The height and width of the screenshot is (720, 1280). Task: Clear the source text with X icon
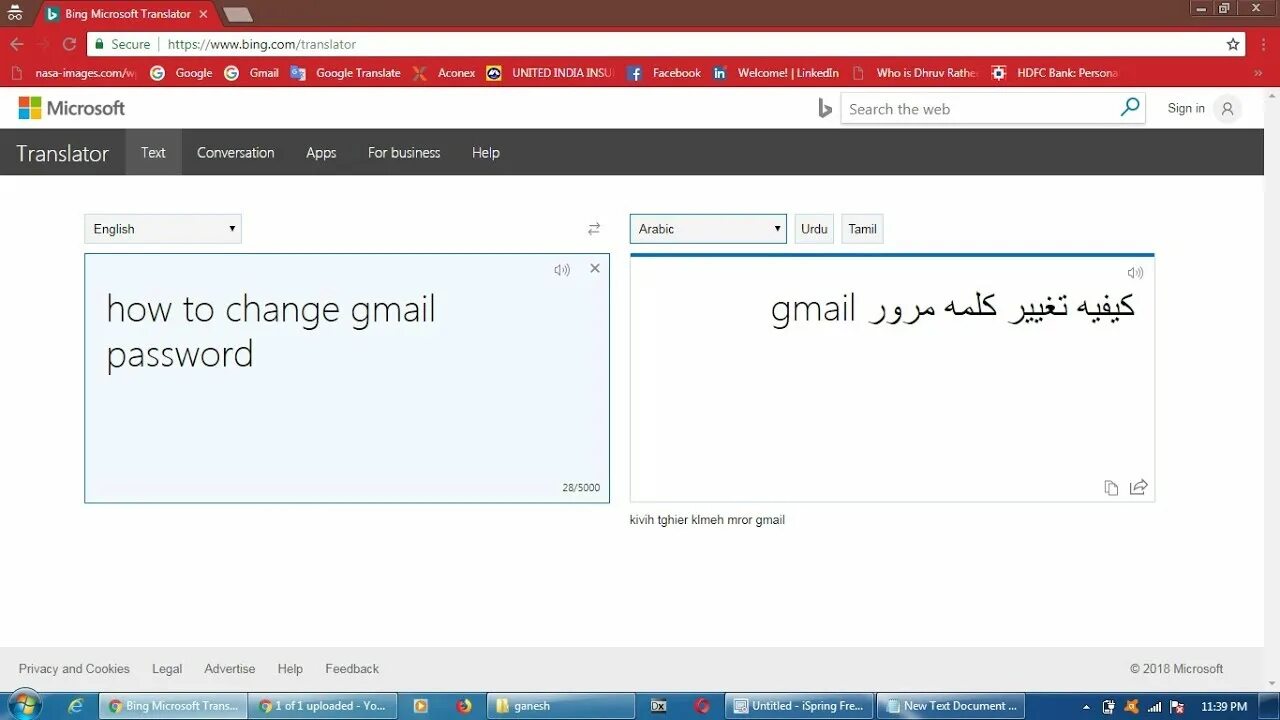(595, 268)
